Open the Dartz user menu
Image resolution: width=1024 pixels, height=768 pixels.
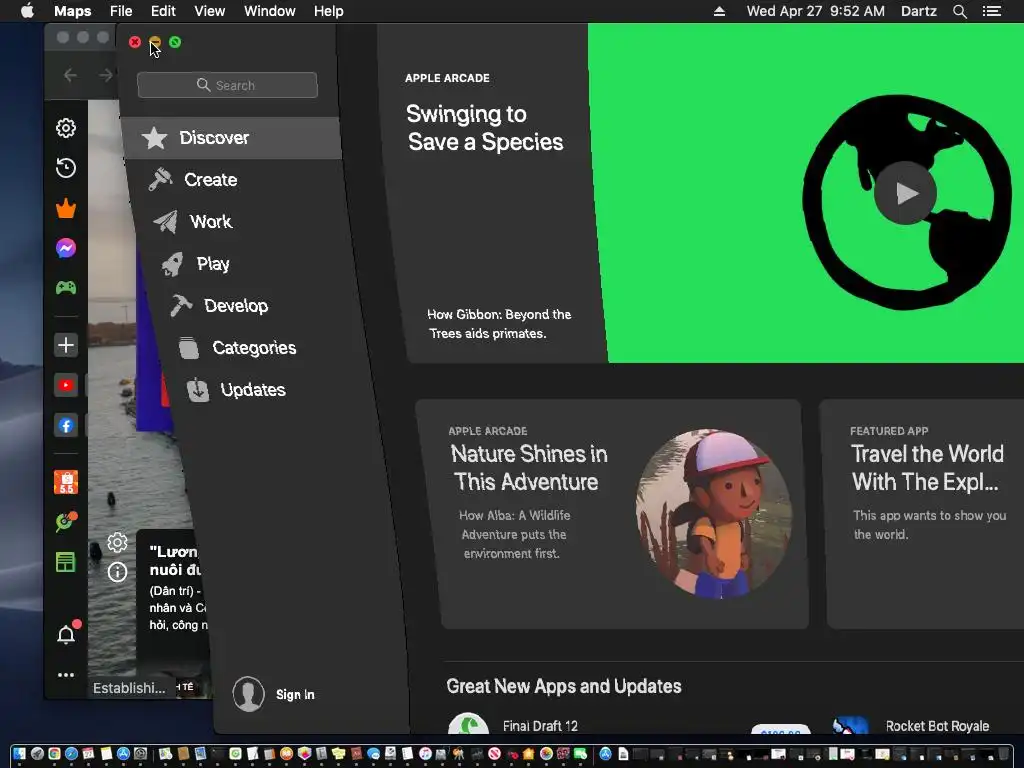click(918, 11)
